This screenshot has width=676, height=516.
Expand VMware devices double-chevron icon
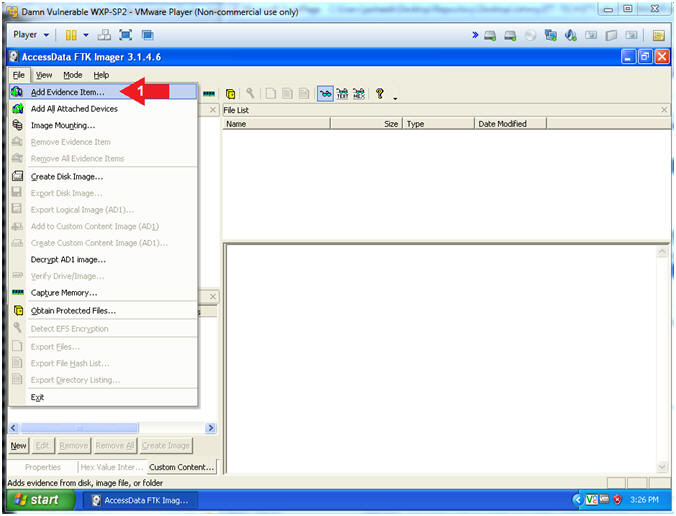tap(475, 35)
